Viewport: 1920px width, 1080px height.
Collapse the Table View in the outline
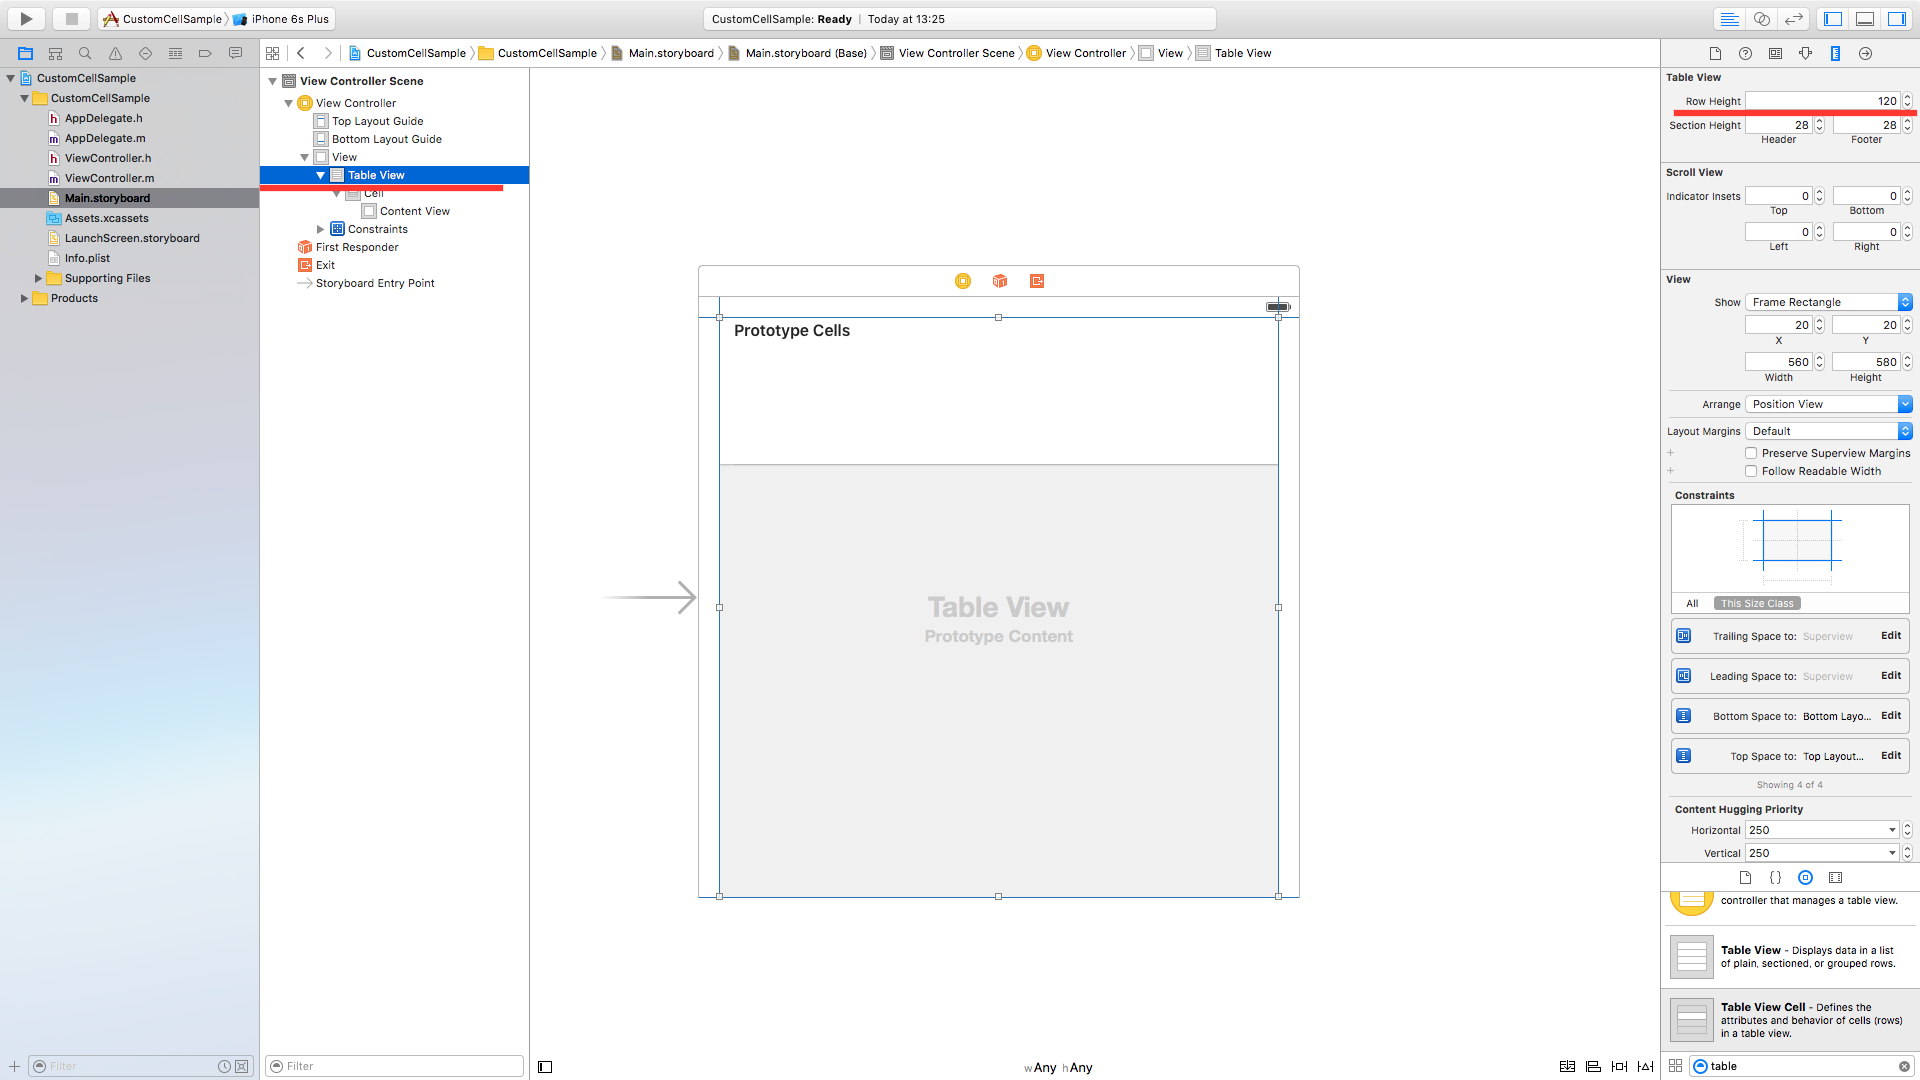322,174
